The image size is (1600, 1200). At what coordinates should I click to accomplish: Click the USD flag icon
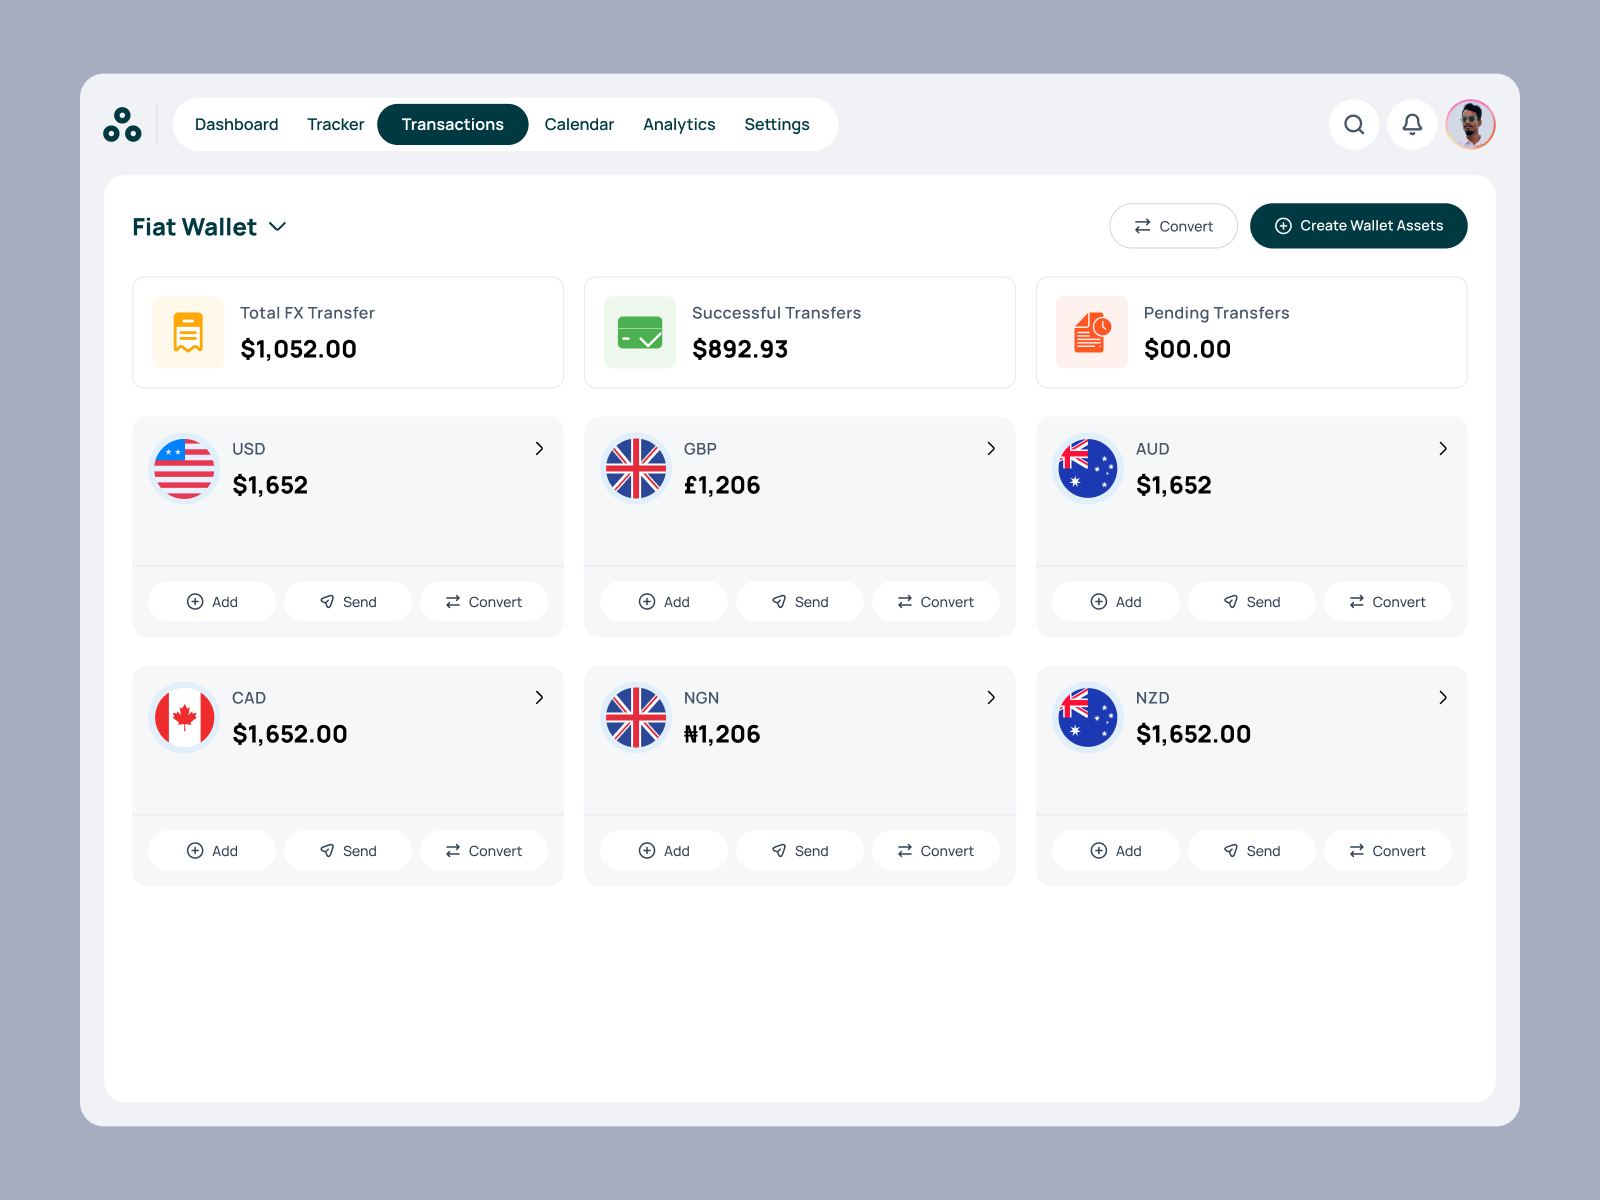coord(183,468)
